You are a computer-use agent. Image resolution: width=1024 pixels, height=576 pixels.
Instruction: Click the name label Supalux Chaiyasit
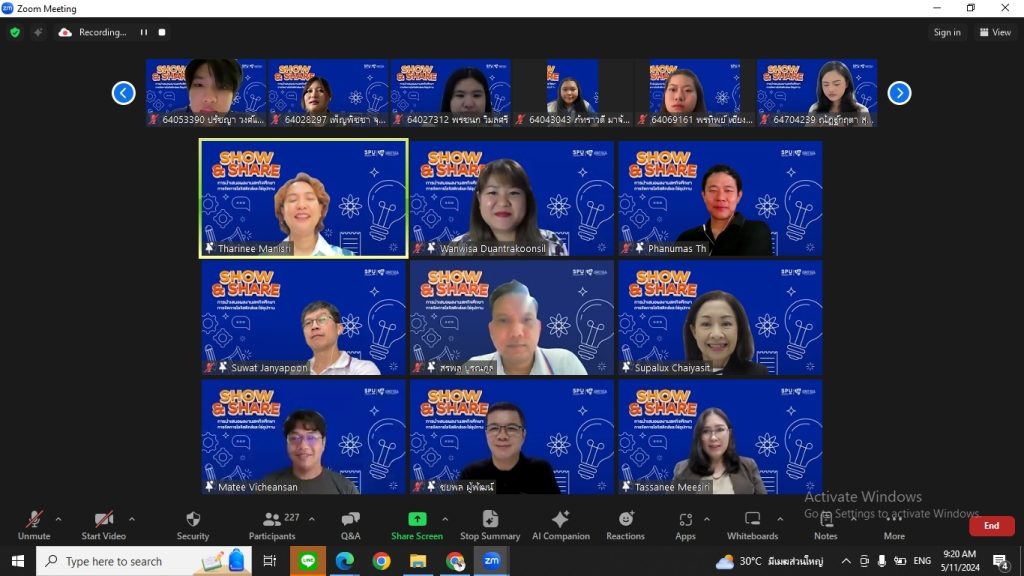pos(672,368)
